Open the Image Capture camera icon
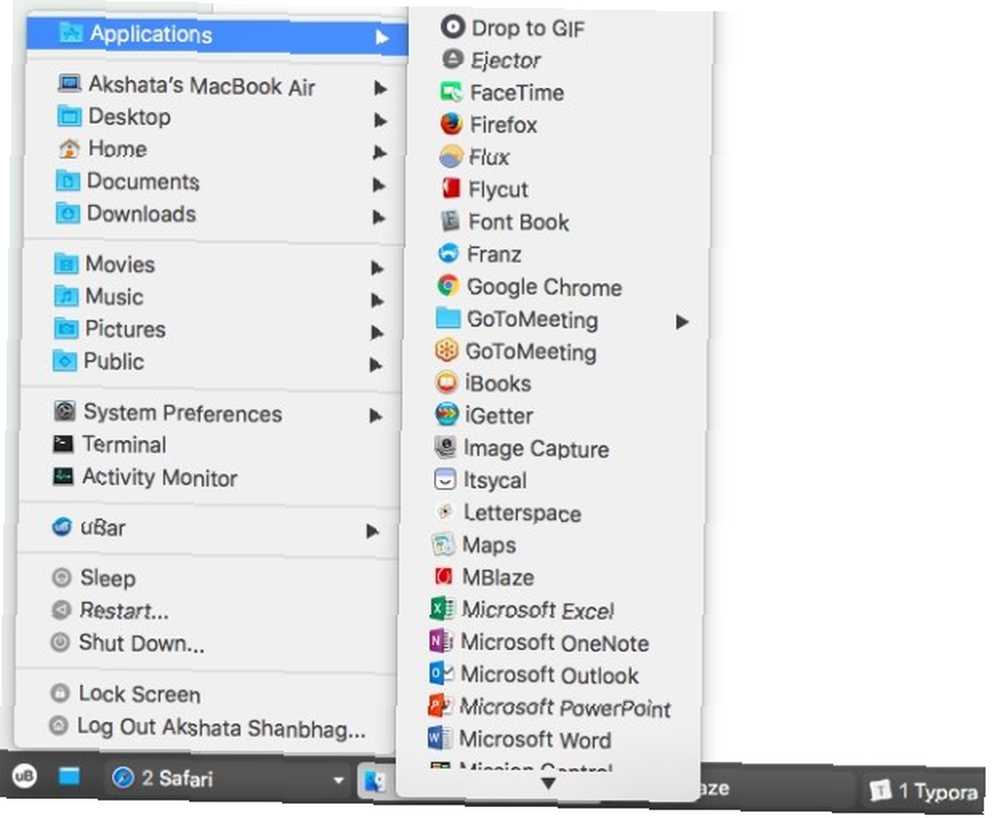The image size is (1000, 818). pos(445,447)
